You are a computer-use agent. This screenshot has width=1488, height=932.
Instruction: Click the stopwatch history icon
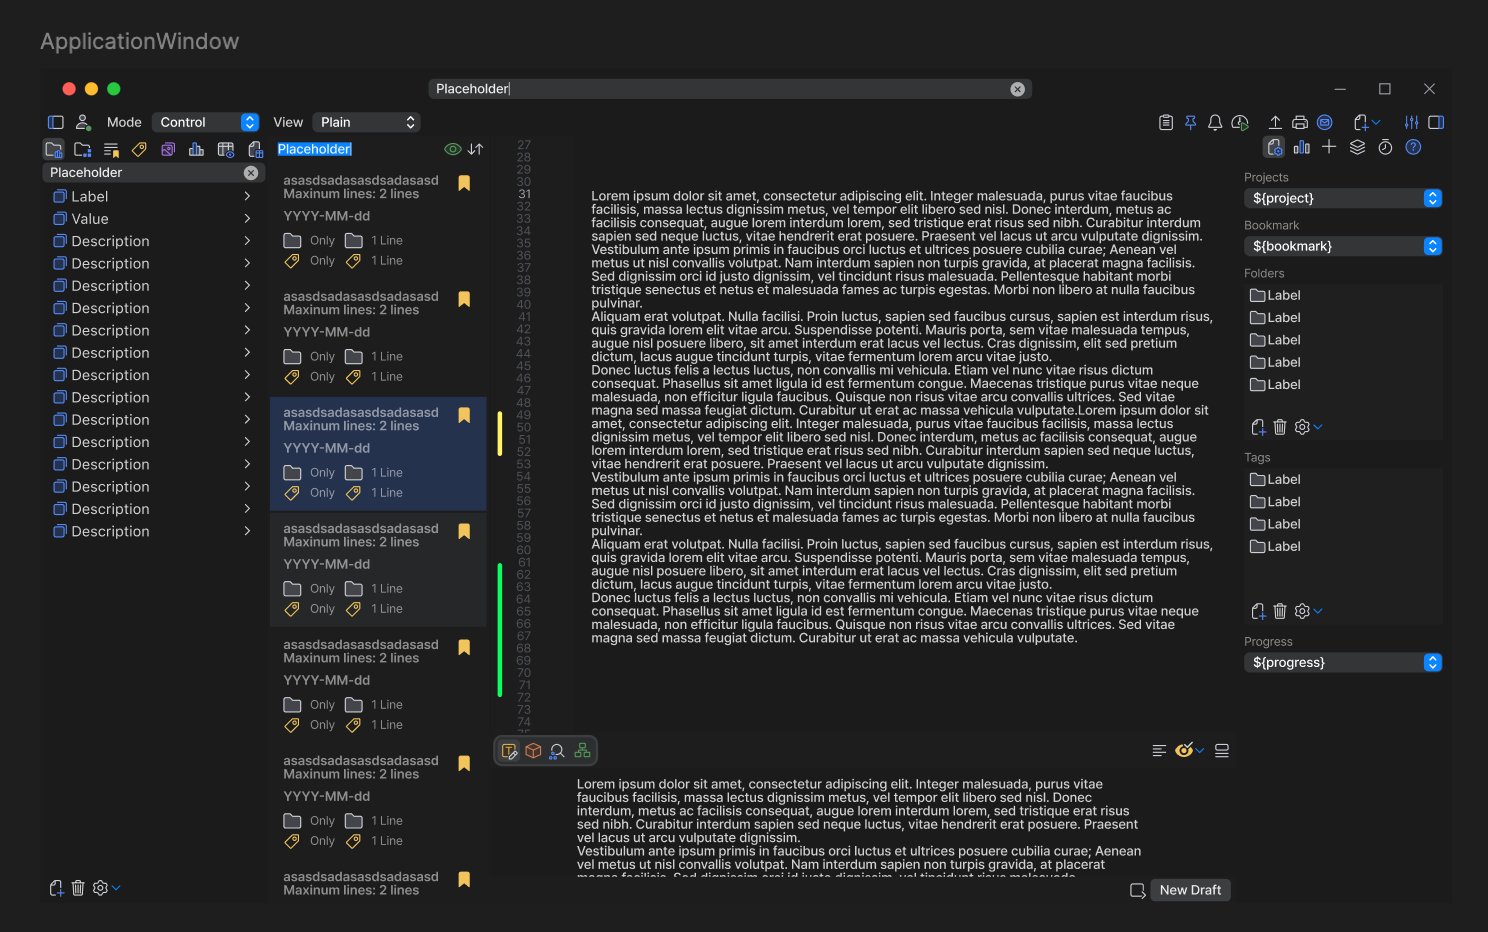coord(1385,147)
